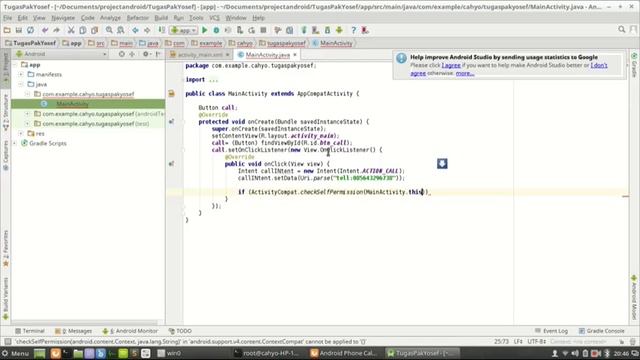
Task: Click the Make Project icon
Action: [x=162, y=30]
